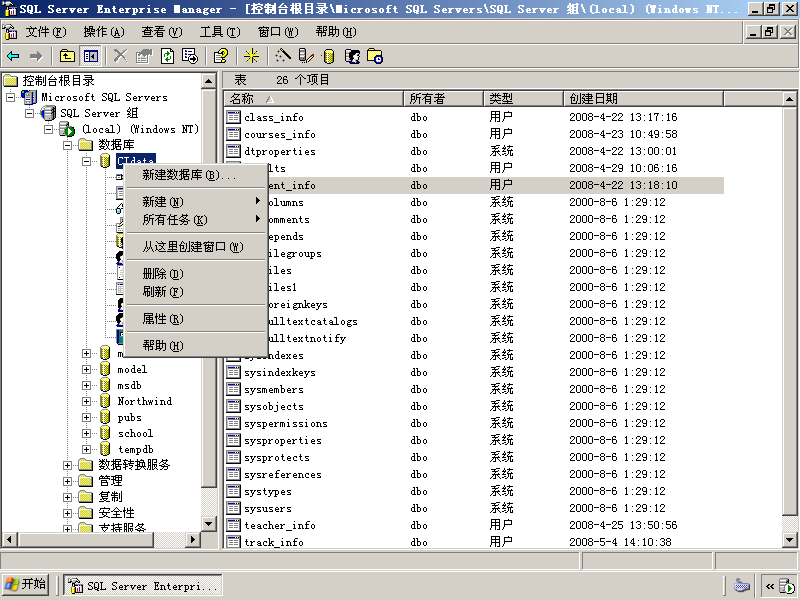Click the Run a wizard wand icon
800x600 pixels.
(x=283, y=56)
